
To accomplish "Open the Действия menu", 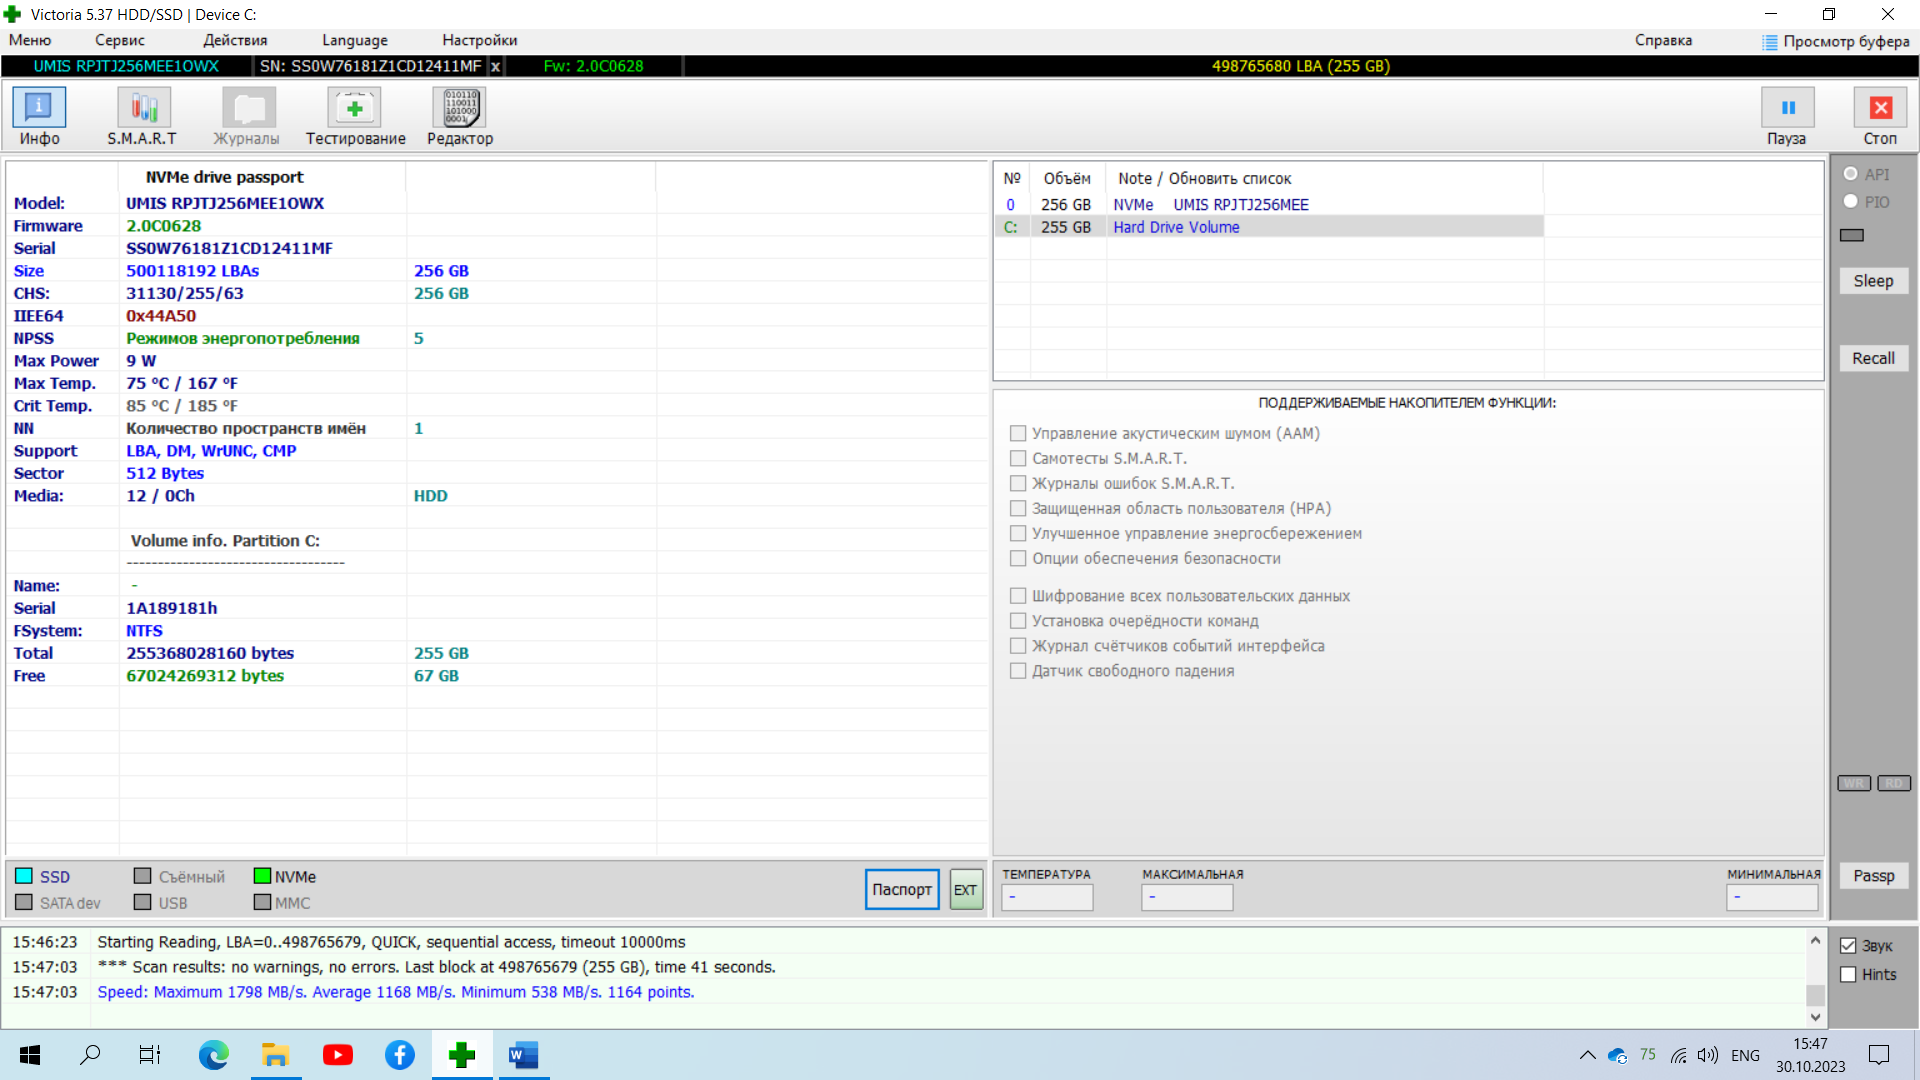I will tap(235, 40).
